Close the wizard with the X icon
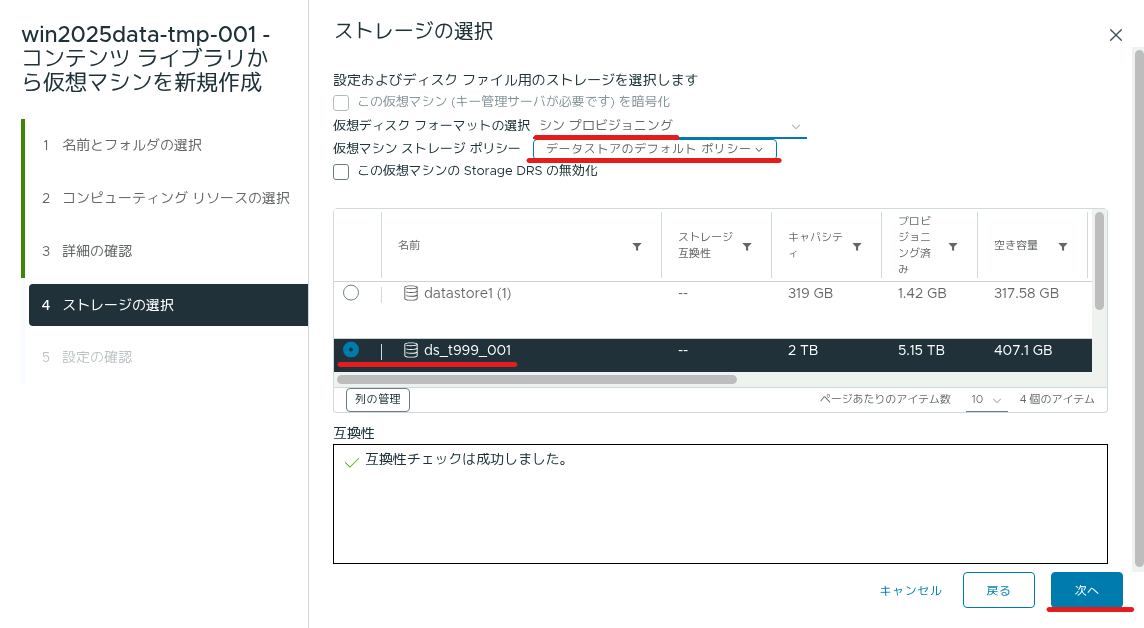Viewport: 1144px width, 628px height. pyautogui.click(x=1116, y=35)
